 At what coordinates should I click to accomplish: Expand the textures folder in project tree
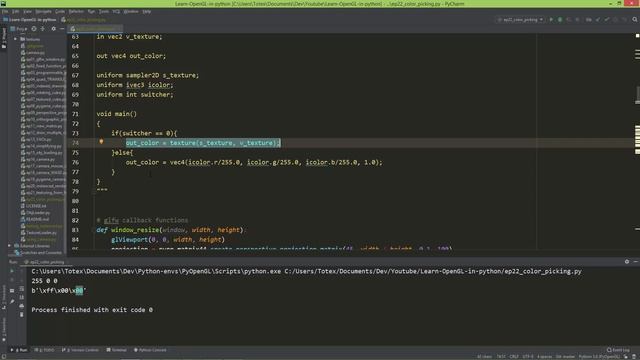[x=16, y=39]
